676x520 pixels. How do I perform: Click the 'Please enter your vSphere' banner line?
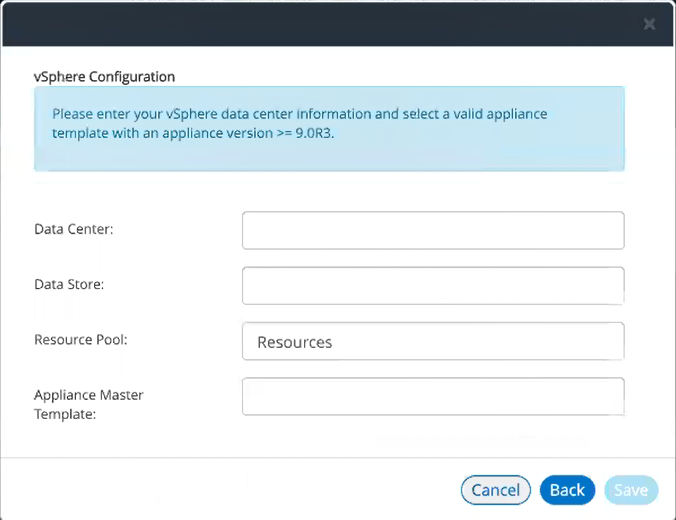pos(300,114)
